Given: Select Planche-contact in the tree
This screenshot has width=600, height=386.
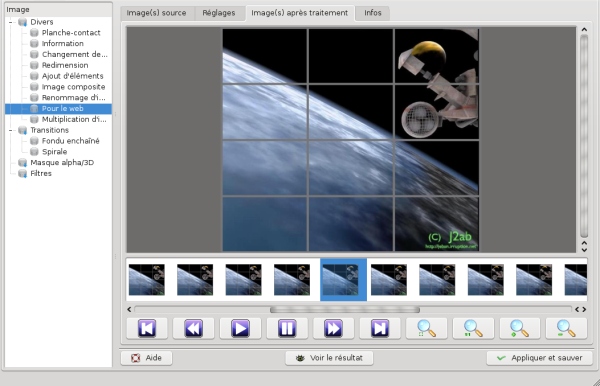Looking at the screenshot, I should (71, 33).
